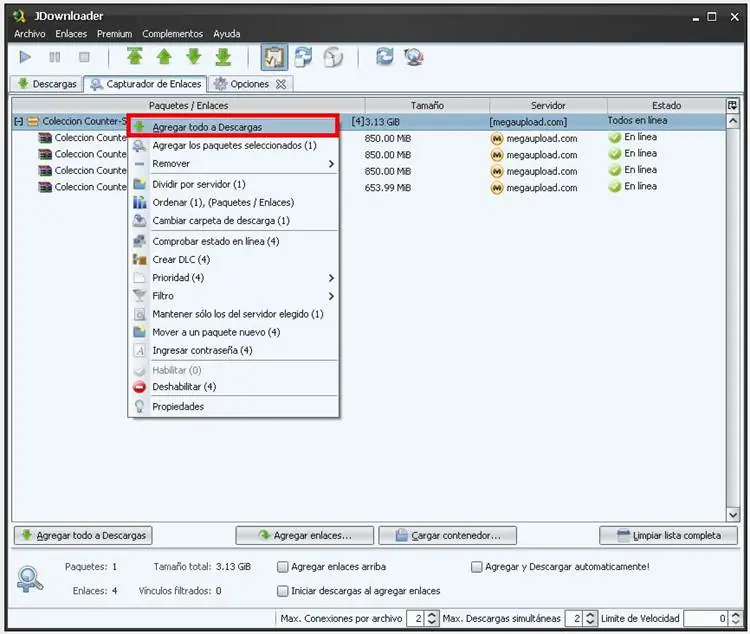Toggle clipboard monitoring icon in toolbar
Screen dimensions: 750x634
274,57
